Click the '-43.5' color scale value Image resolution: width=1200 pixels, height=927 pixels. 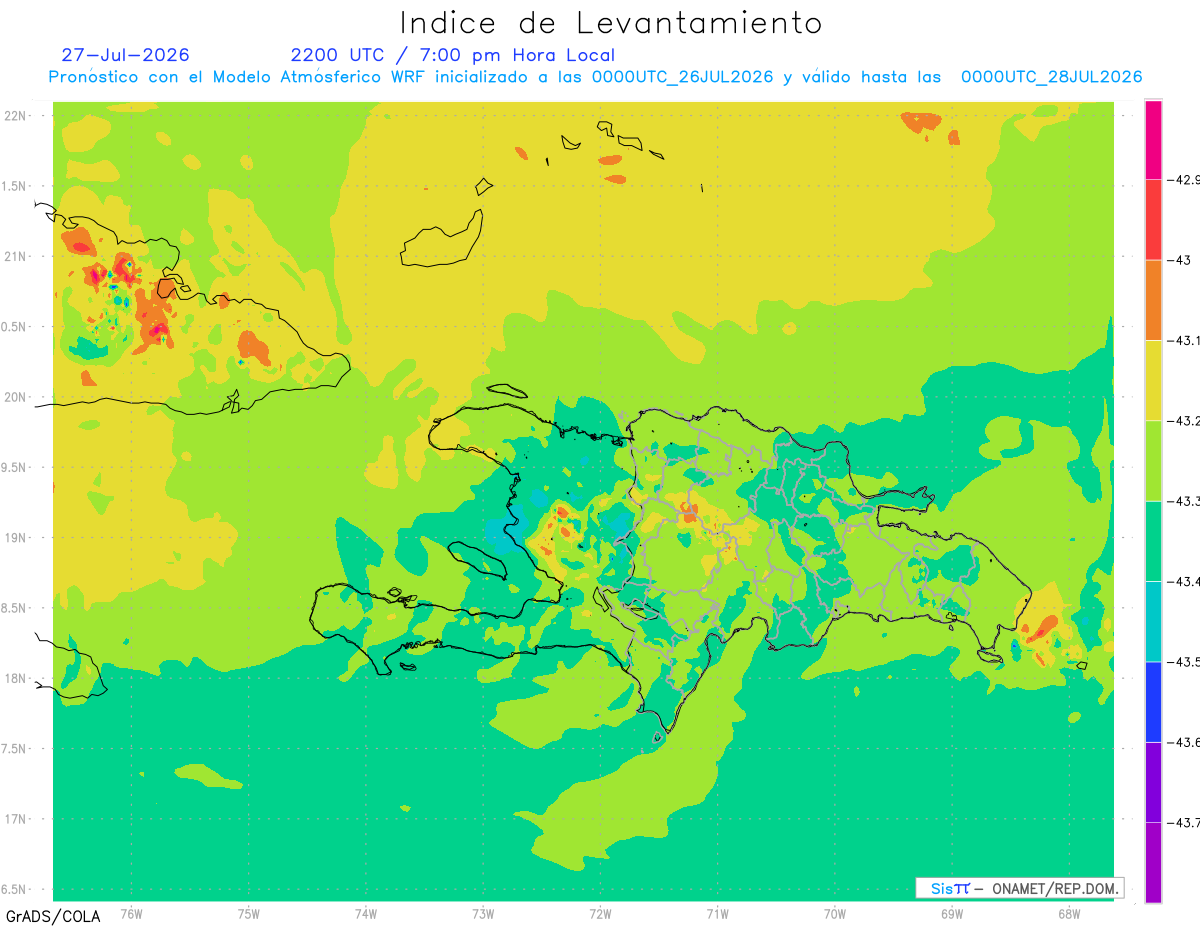coord(1184,662)
